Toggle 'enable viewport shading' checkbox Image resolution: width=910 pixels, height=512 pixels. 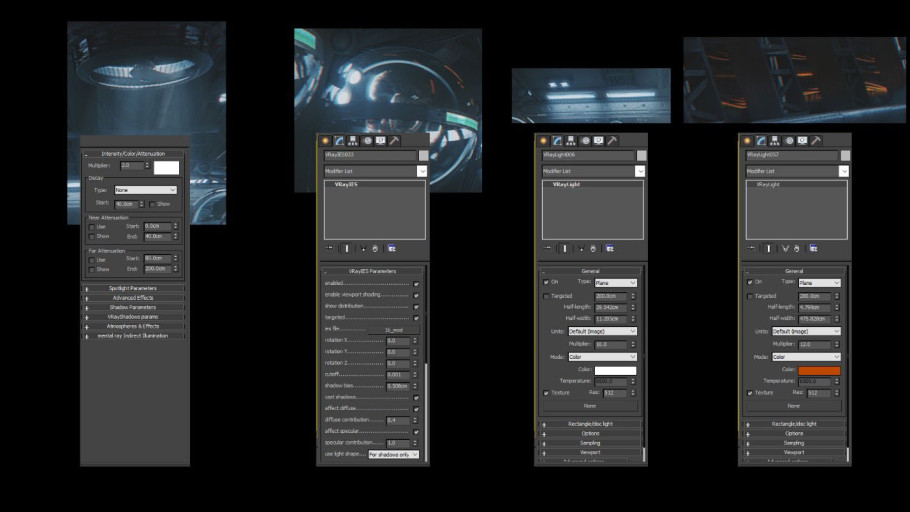click(416, 295)
